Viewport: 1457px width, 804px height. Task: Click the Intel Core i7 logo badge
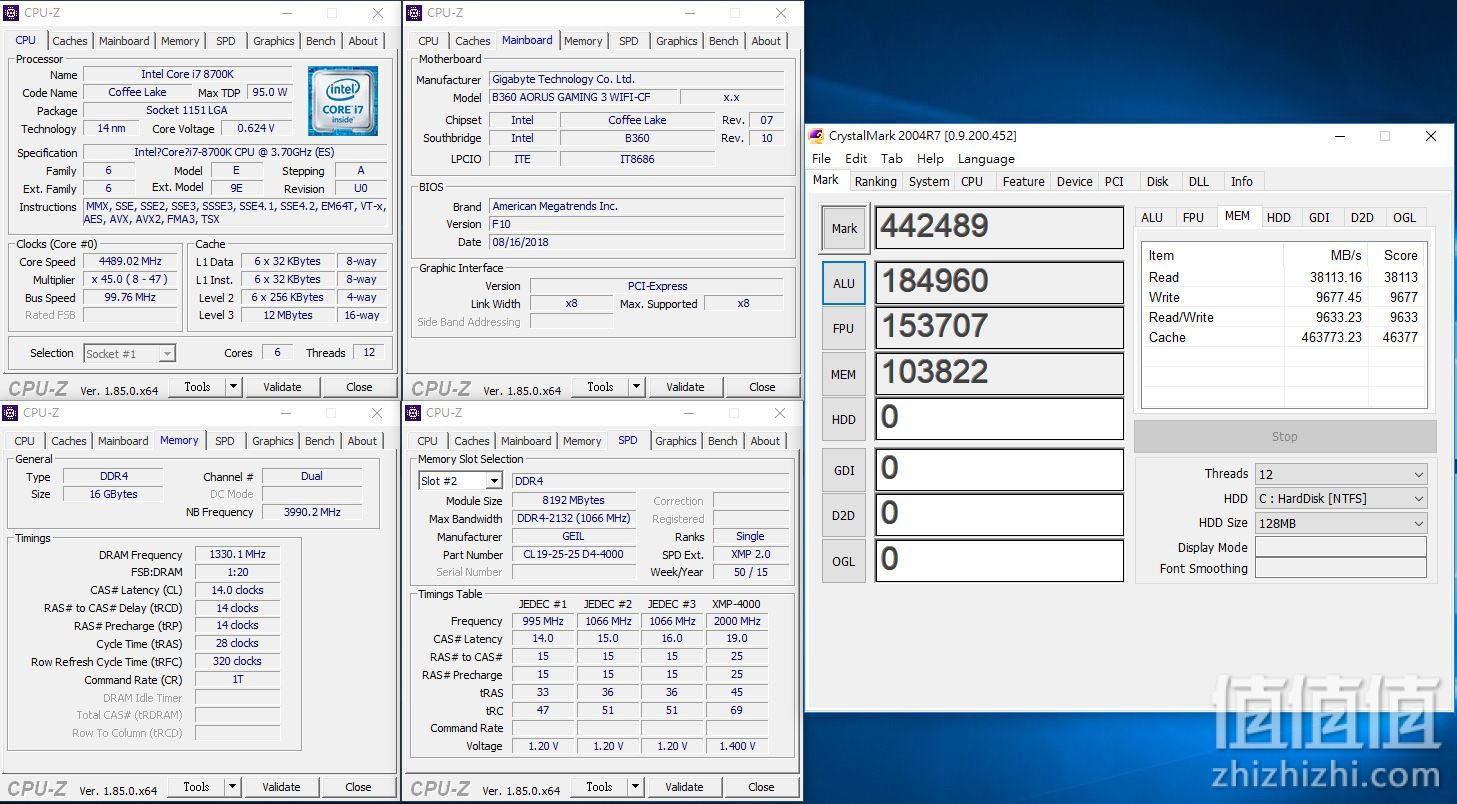click(x=343, y=101)
